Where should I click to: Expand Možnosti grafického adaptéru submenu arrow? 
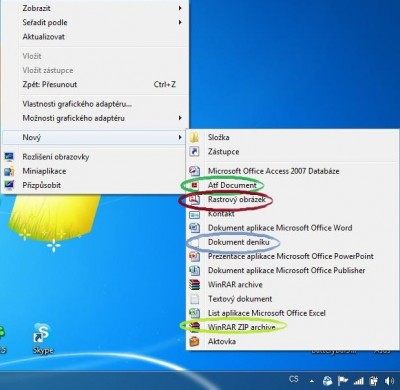180,118
